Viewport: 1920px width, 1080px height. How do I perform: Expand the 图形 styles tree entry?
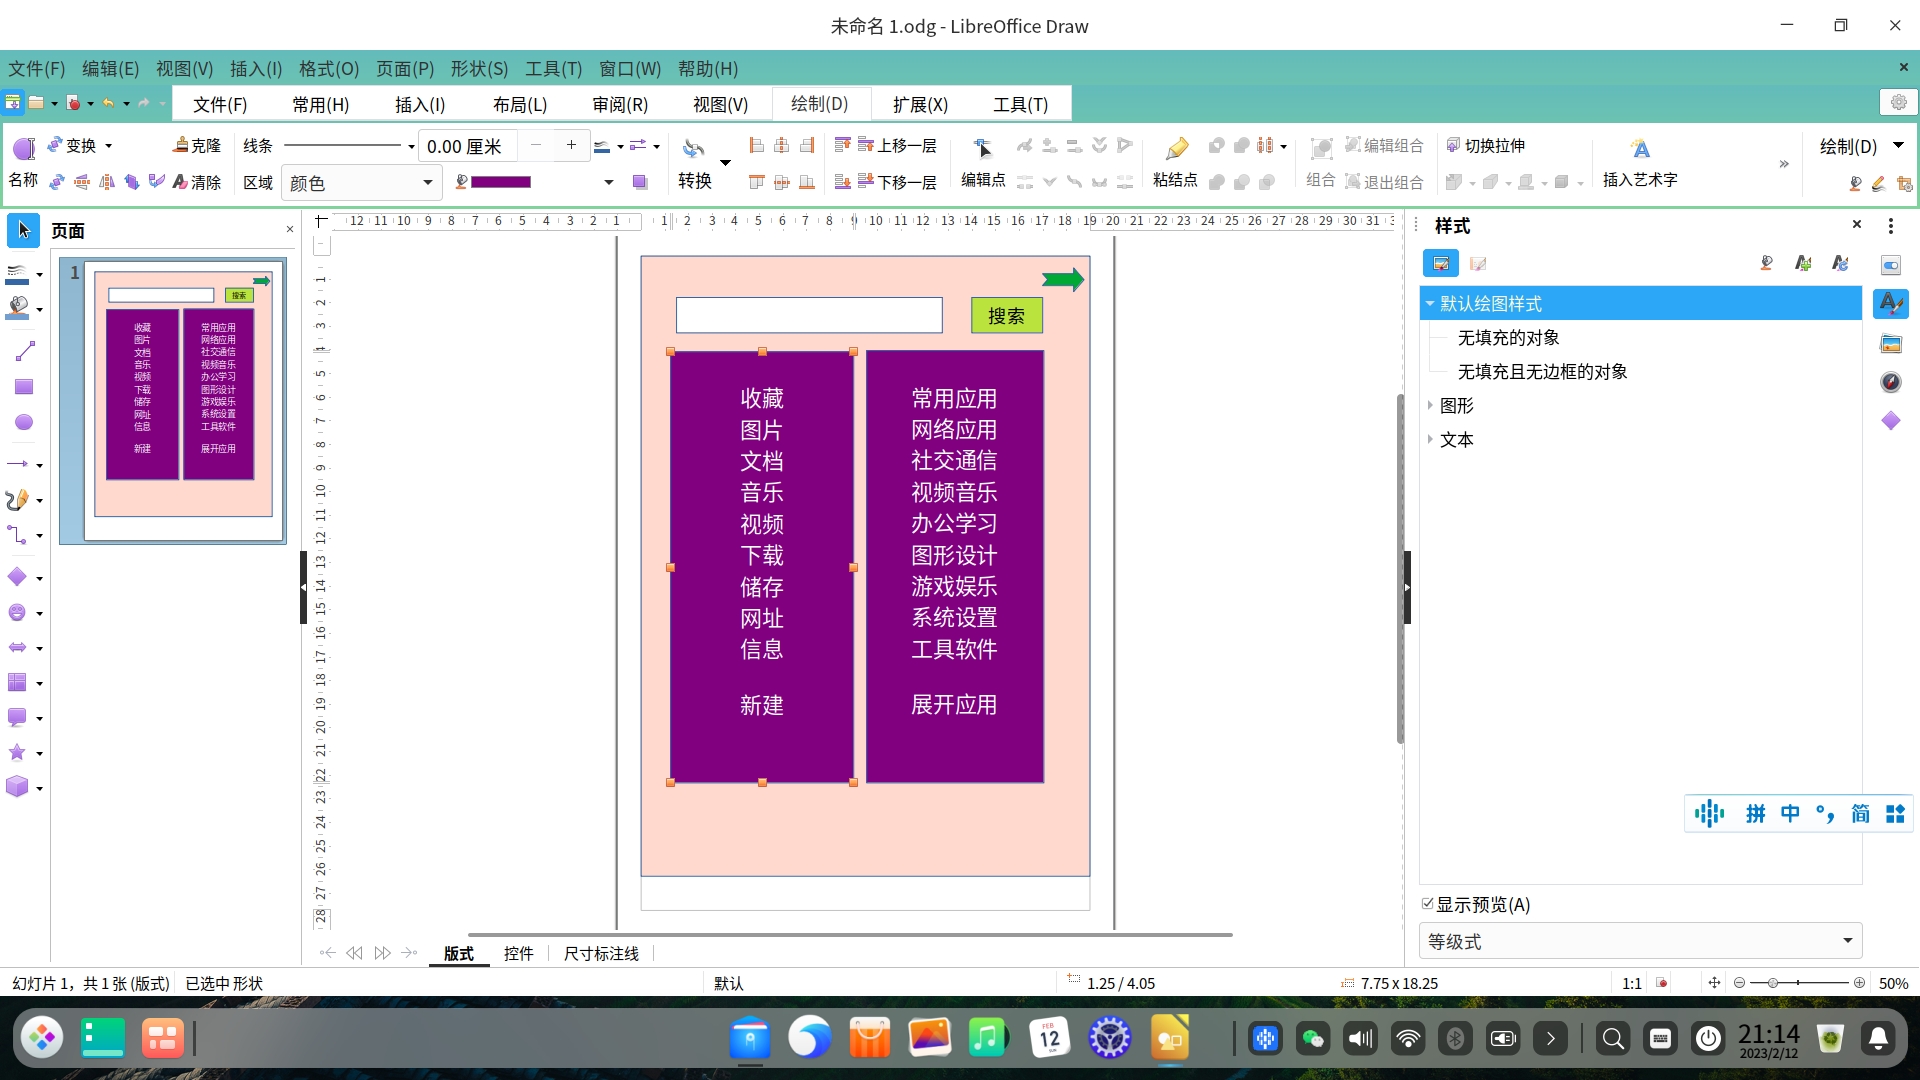click(x=1432, y=406)
